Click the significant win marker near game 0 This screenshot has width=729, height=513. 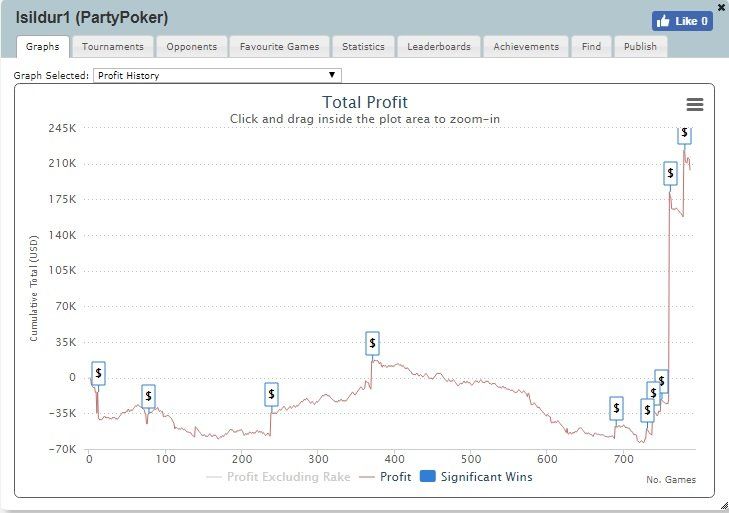(98, 373)
